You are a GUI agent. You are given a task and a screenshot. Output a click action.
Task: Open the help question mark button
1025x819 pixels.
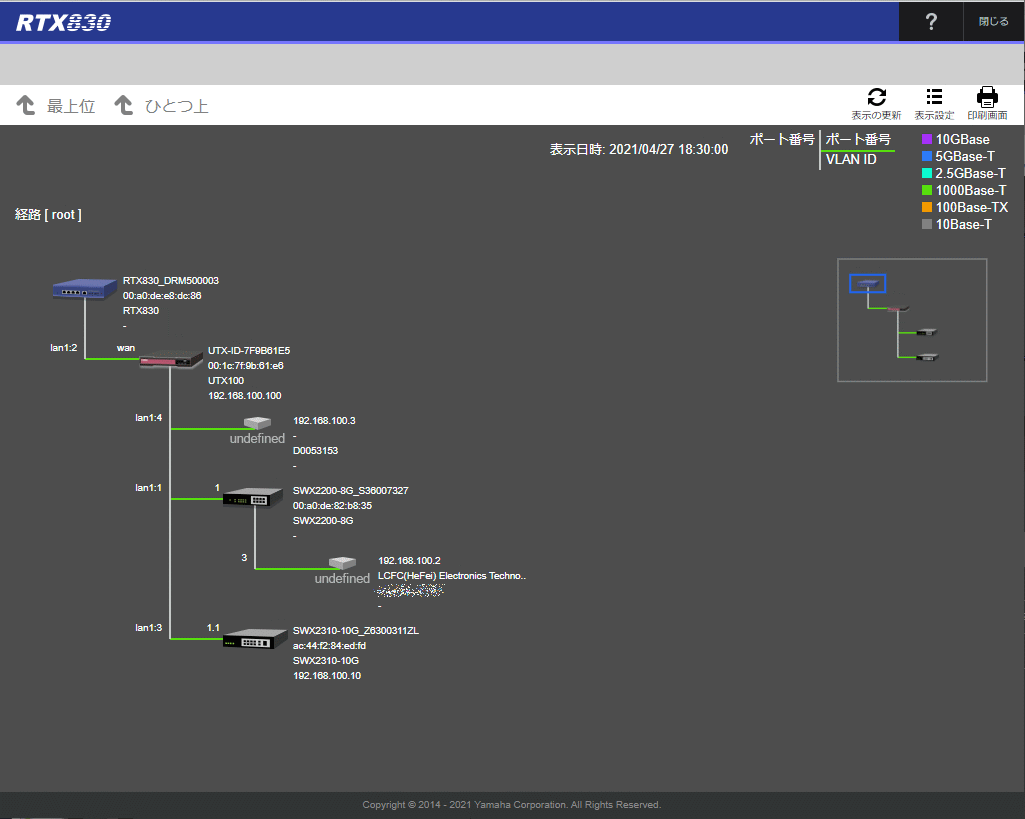pyautogui.click(x=931, y=22)
